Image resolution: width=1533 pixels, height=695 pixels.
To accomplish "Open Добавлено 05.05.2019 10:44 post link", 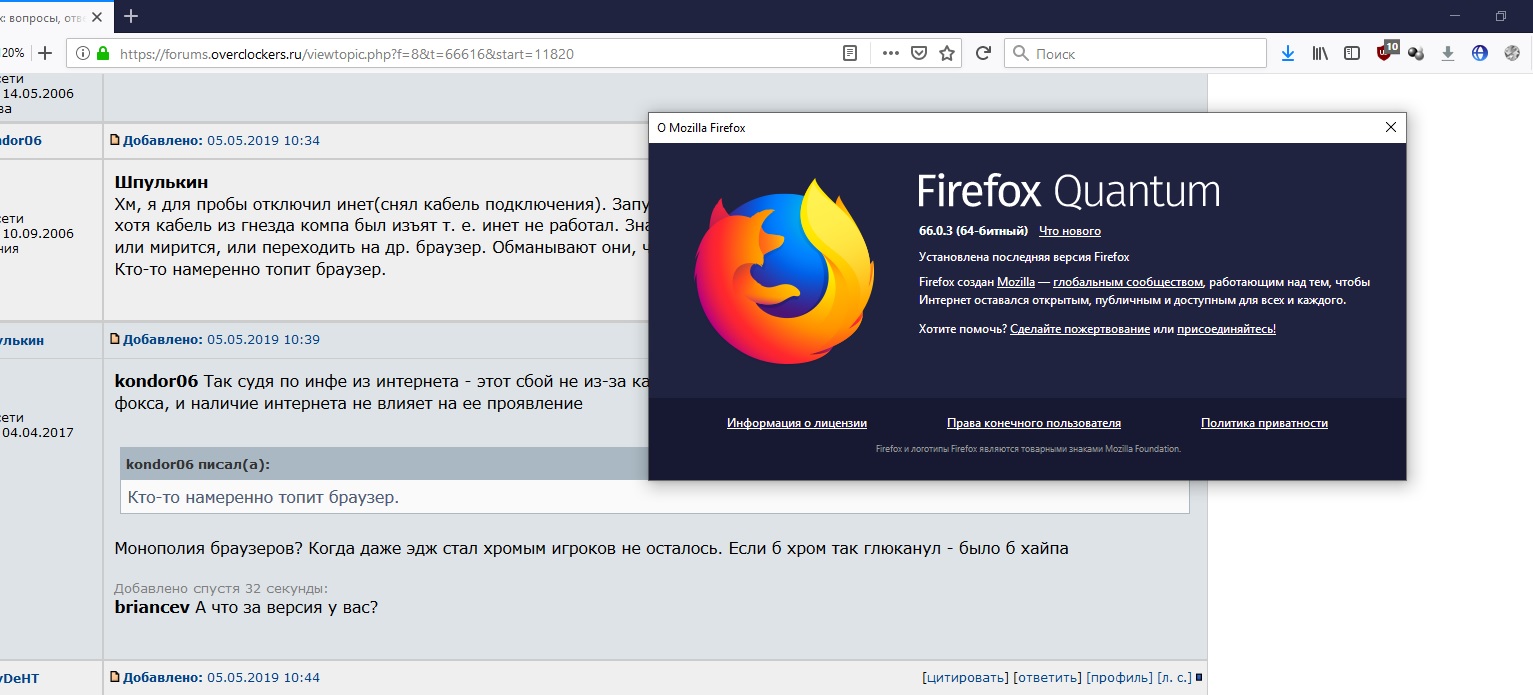I will (221, 678).
